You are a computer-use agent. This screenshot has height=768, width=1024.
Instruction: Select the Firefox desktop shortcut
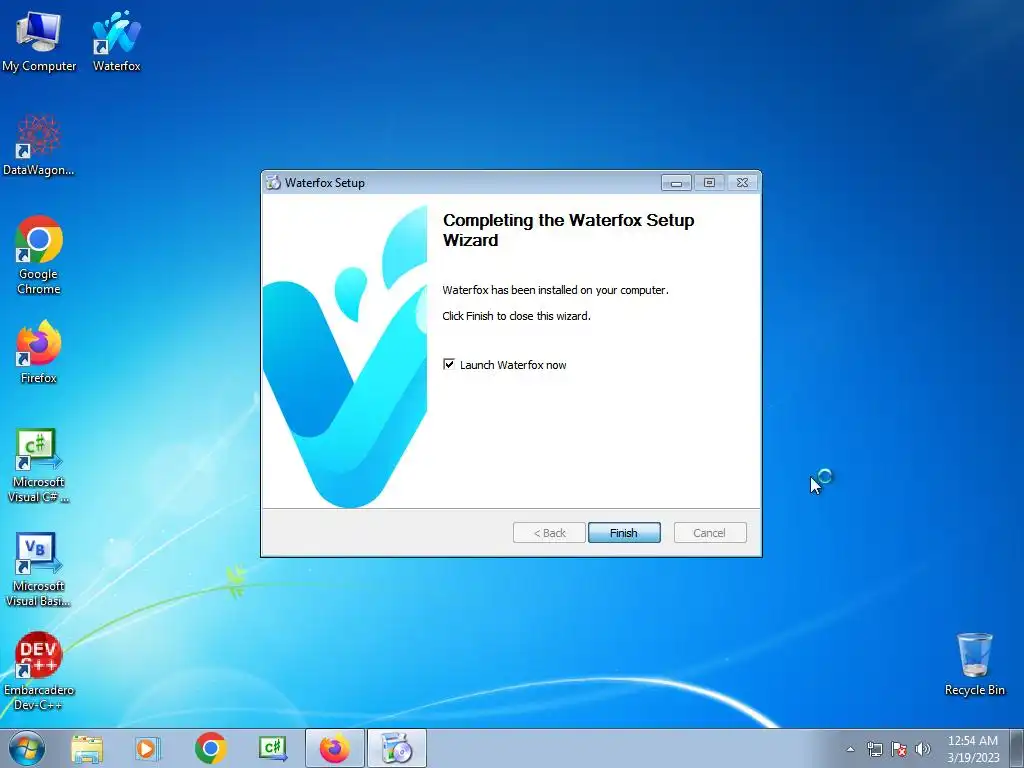click(39, 352)
